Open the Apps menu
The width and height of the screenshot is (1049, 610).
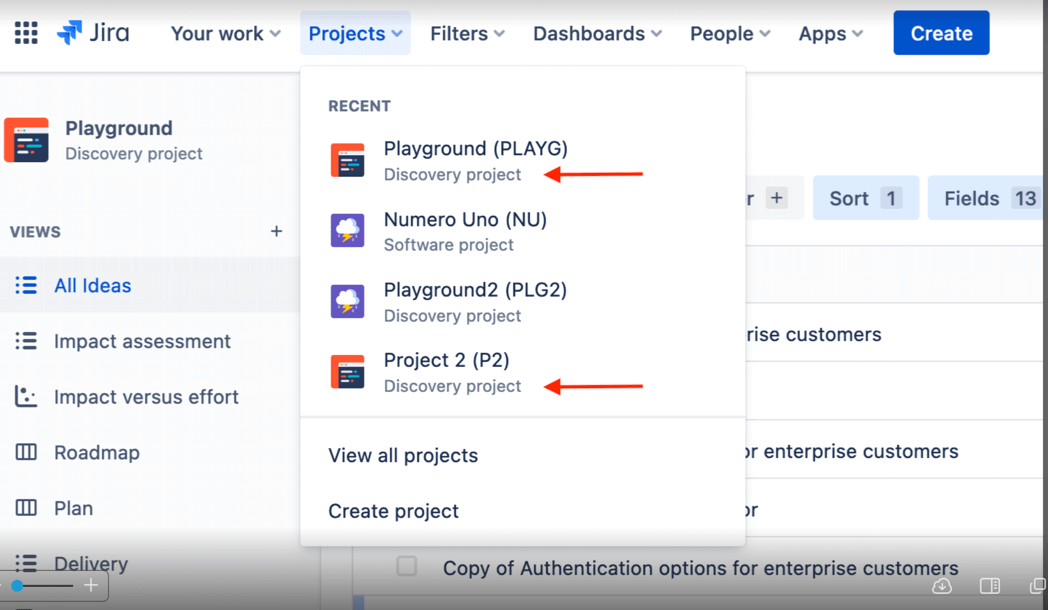point(830,33)
